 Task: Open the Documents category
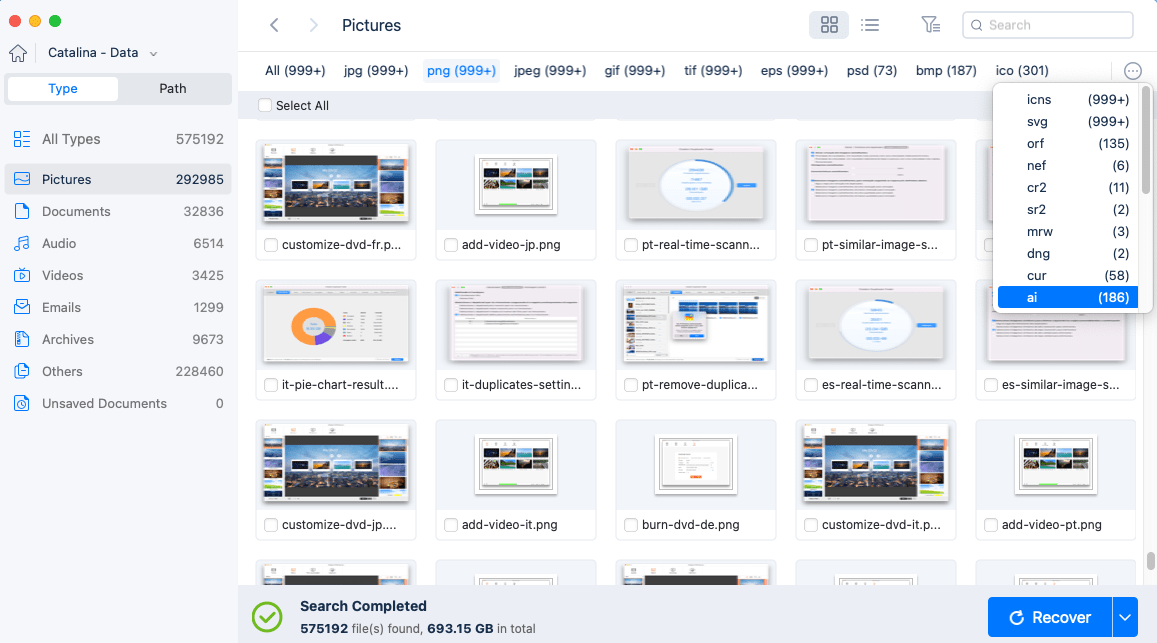pos(118,211)
